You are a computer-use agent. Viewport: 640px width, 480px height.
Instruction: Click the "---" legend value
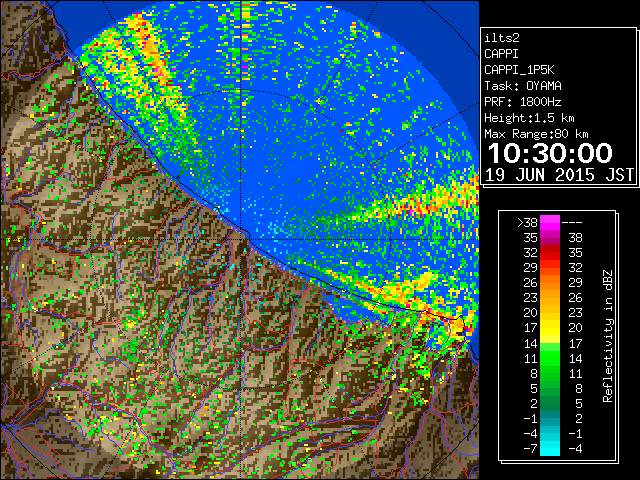[572, 223]
